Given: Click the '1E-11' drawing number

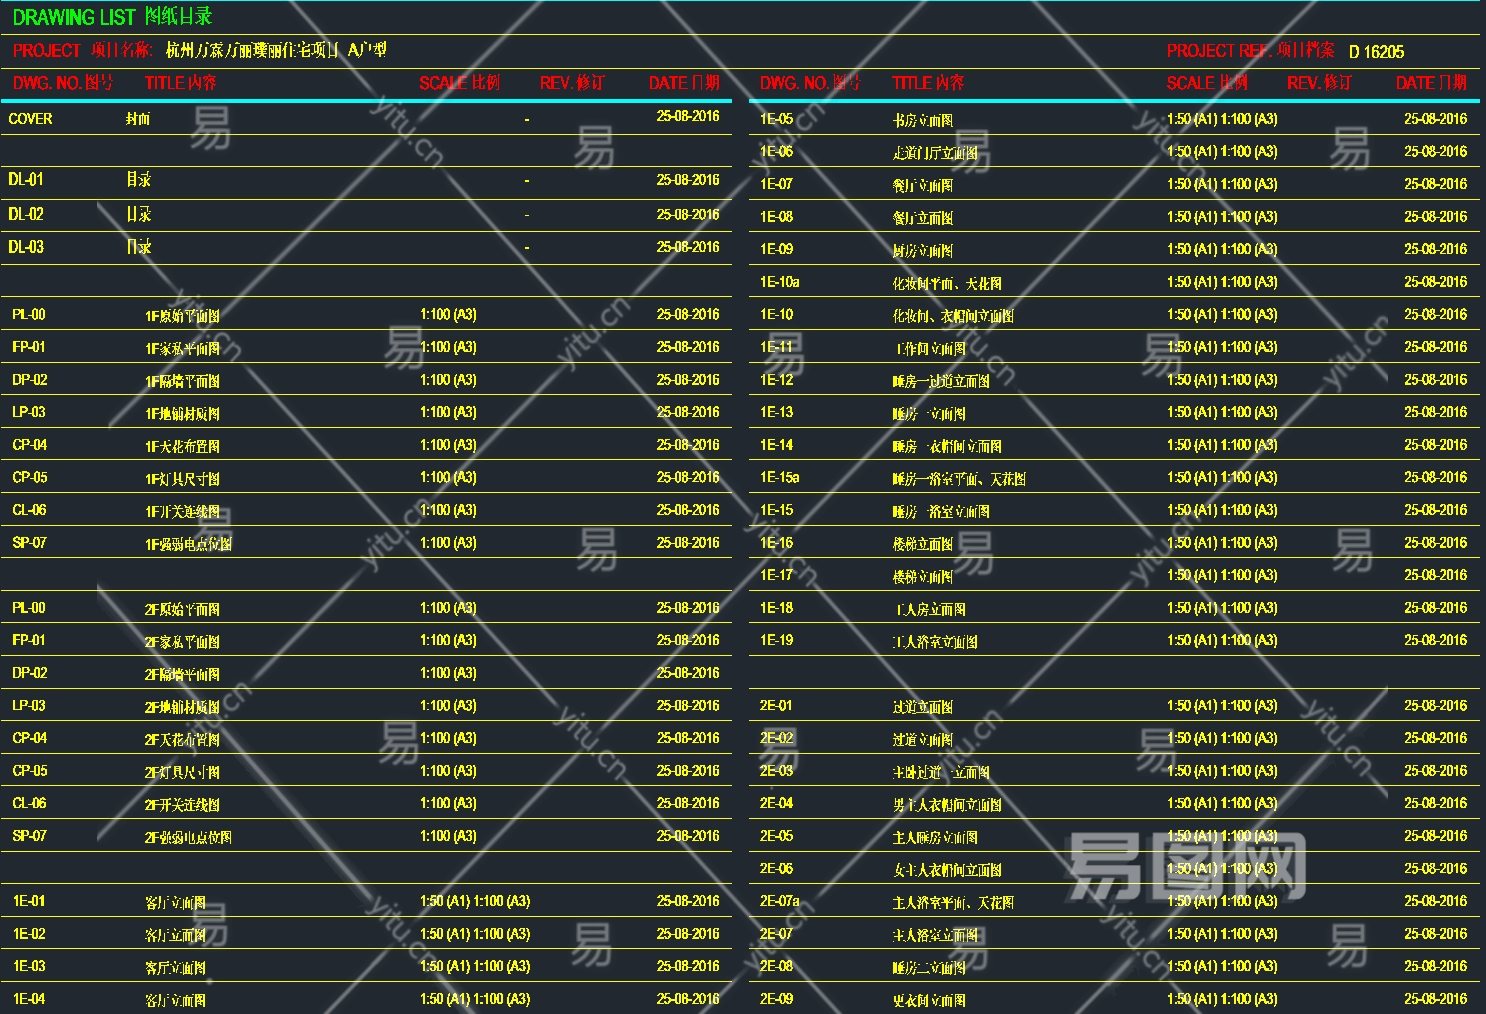Looking at the screenshot, I should click(x=776, y=347).
